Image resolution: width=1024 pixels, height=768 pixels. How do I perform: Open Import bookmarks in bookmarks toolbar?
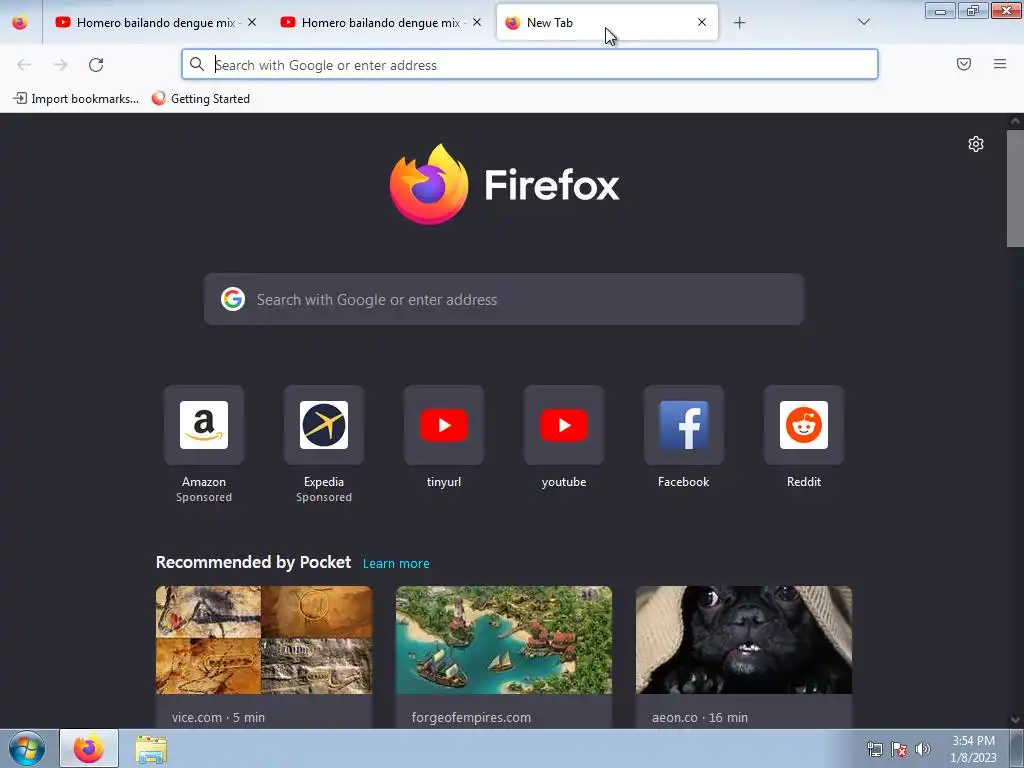[76, 99]
